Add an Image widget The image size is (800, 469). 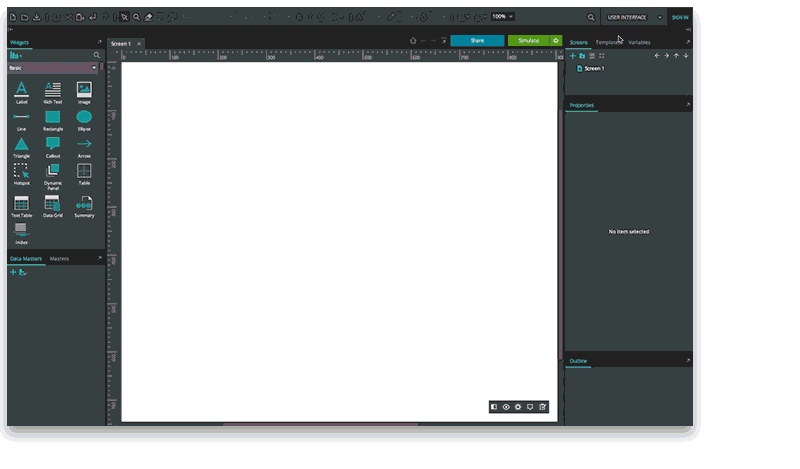[x=84, y=92]
